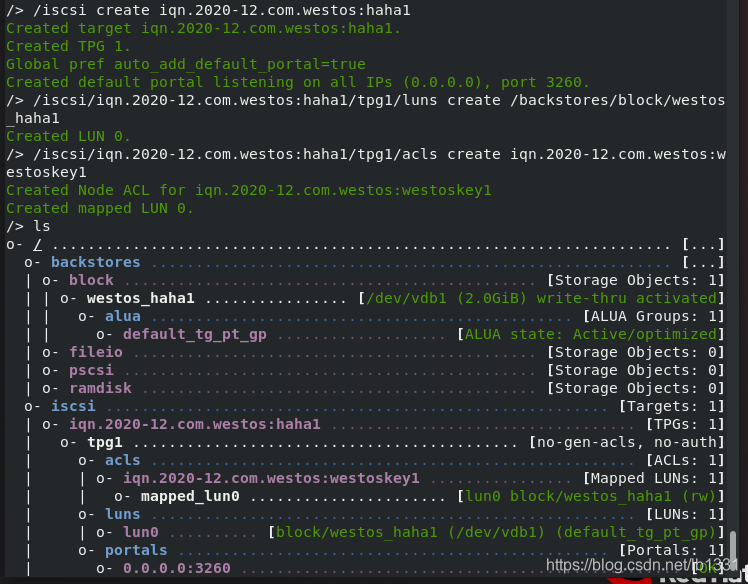This screenshot has width=748, height=584.
Task: Select the "lun0" row name
Action: [x=141, y=532]
